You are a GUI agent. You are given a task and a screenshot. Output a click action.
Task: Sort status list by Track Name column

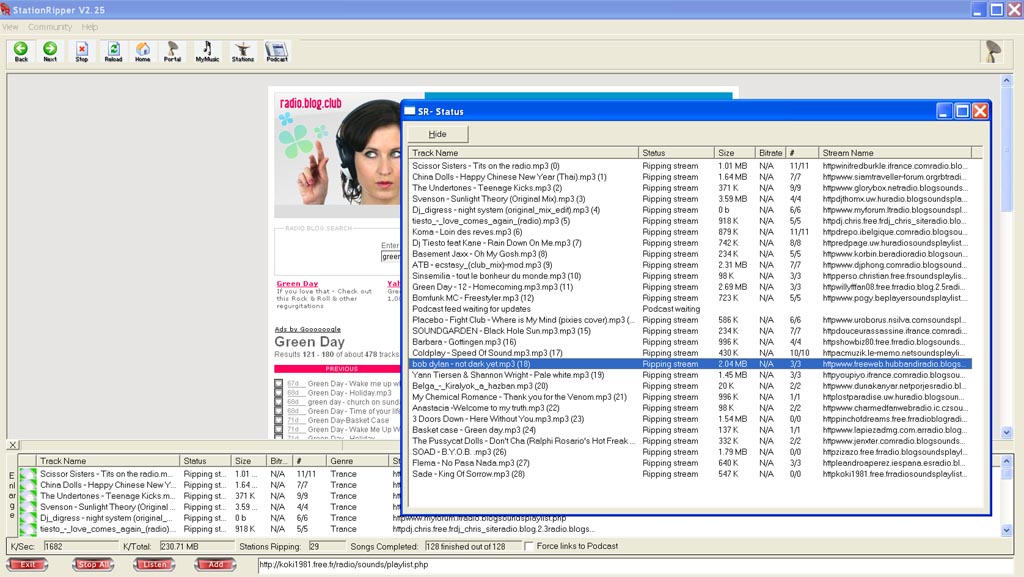524,153
